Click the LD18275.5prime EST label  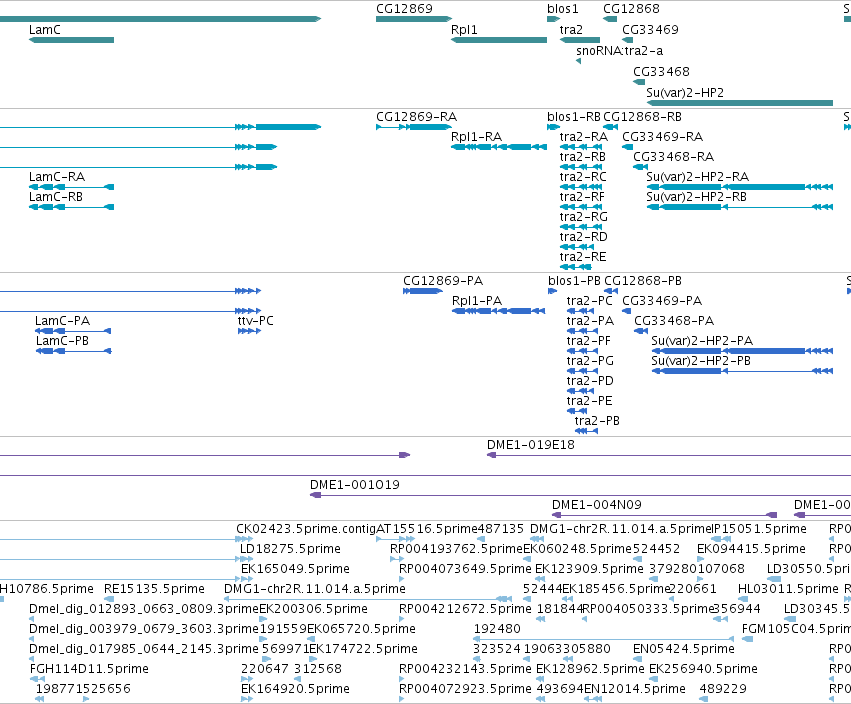pyautogui.click(x=290, y=549)
